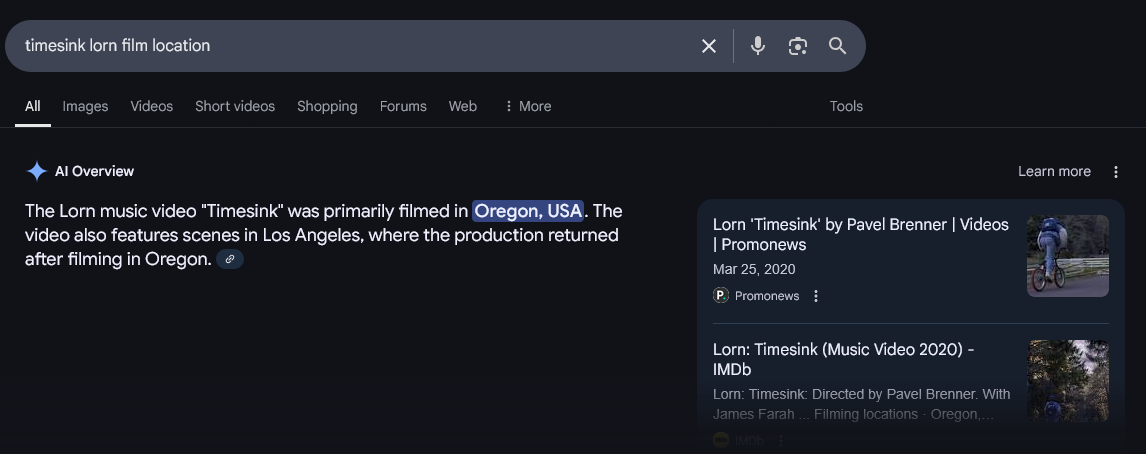
Task: Open the AI Overview source link chip
Action: pyautogui.click(x=230, y=260)
